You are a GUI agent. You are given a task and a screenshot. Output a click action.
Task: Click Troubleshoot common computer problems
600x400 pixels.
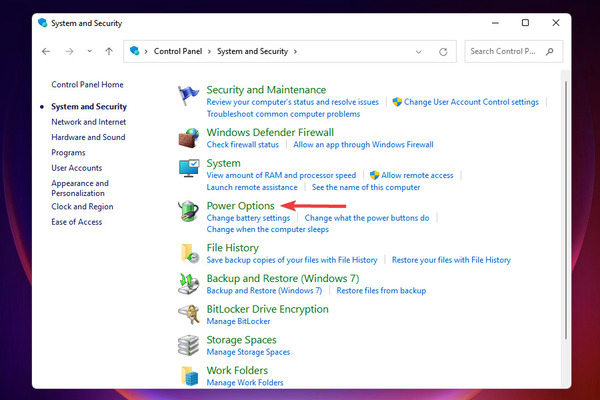click(x=283, y=114)
